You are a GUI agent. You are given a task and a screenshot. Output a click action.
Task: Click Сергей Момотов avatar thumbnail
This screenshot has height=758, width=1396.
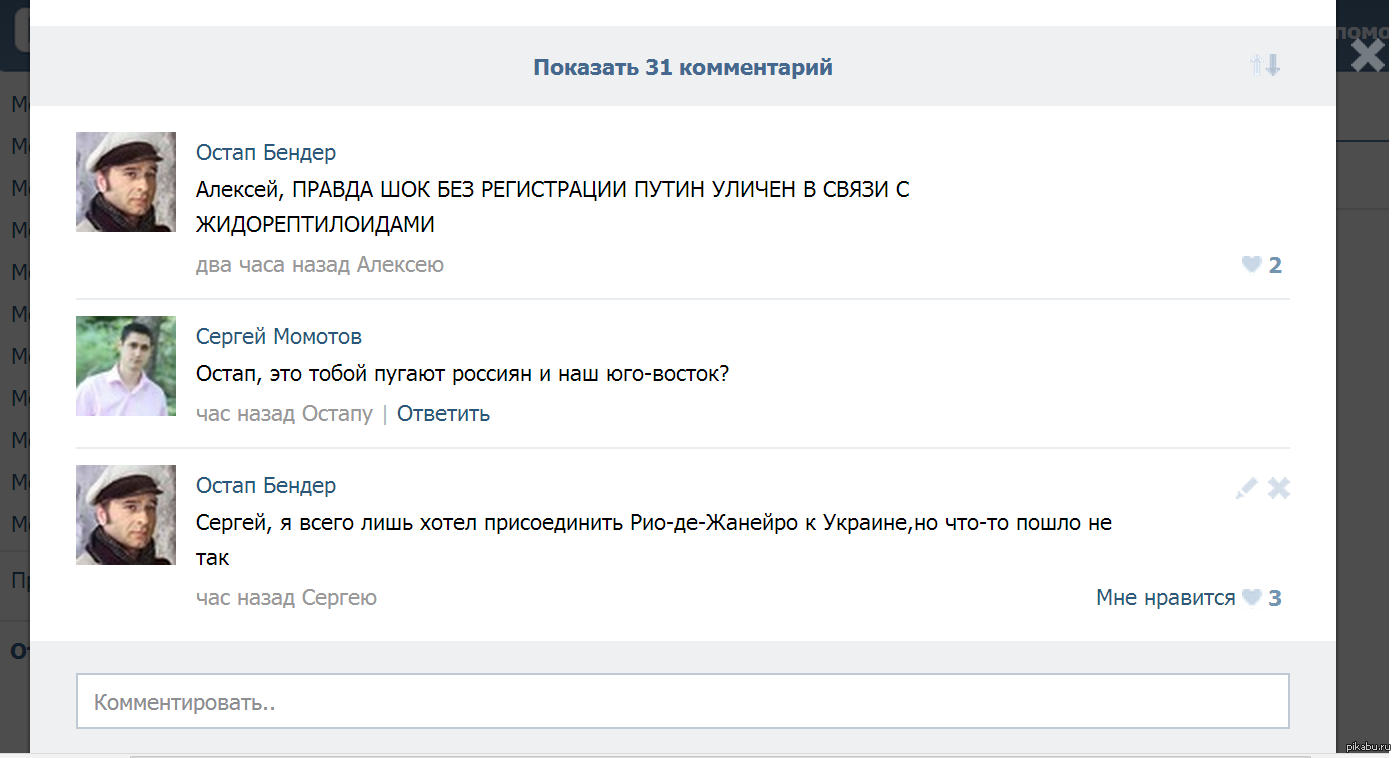click(x=126, y=366)
